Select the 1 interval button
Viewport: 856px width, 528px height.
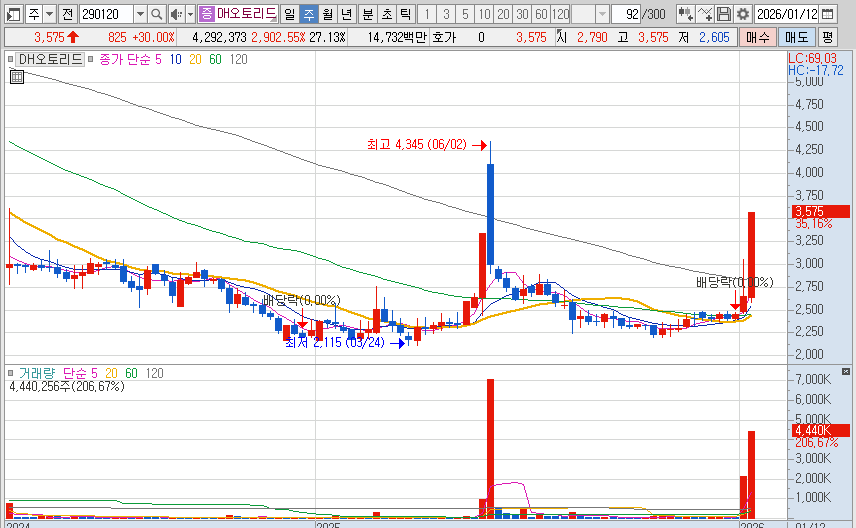pyautogui.click(x=427, y=14)
